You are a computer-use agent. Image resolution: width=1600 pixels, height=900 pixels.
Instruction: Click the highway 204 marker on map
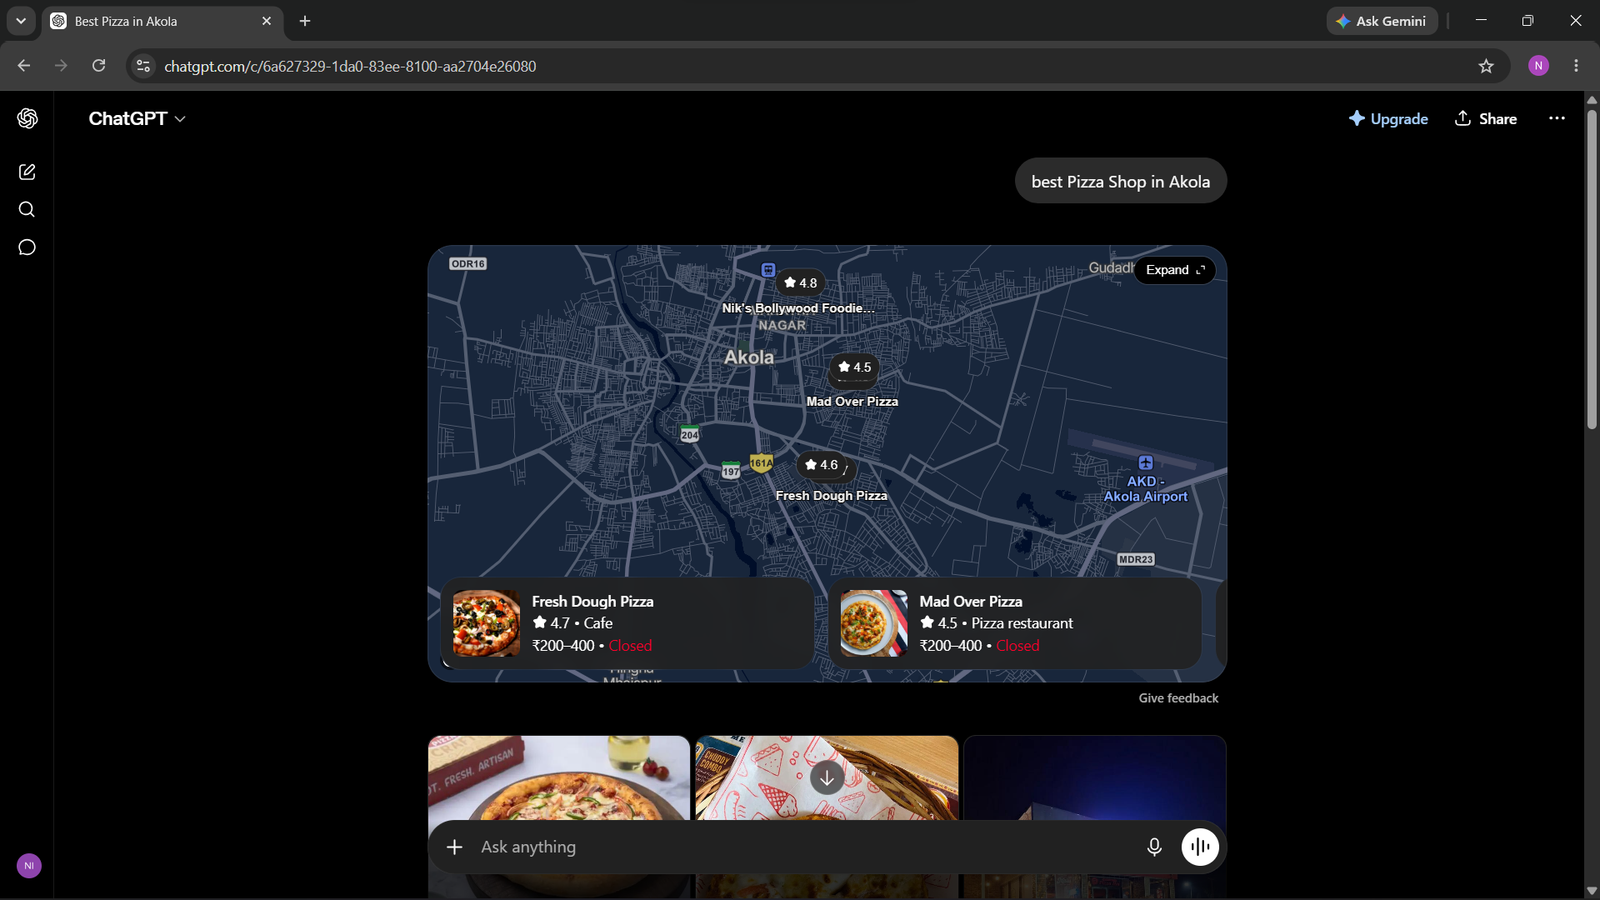click(690, 434)
